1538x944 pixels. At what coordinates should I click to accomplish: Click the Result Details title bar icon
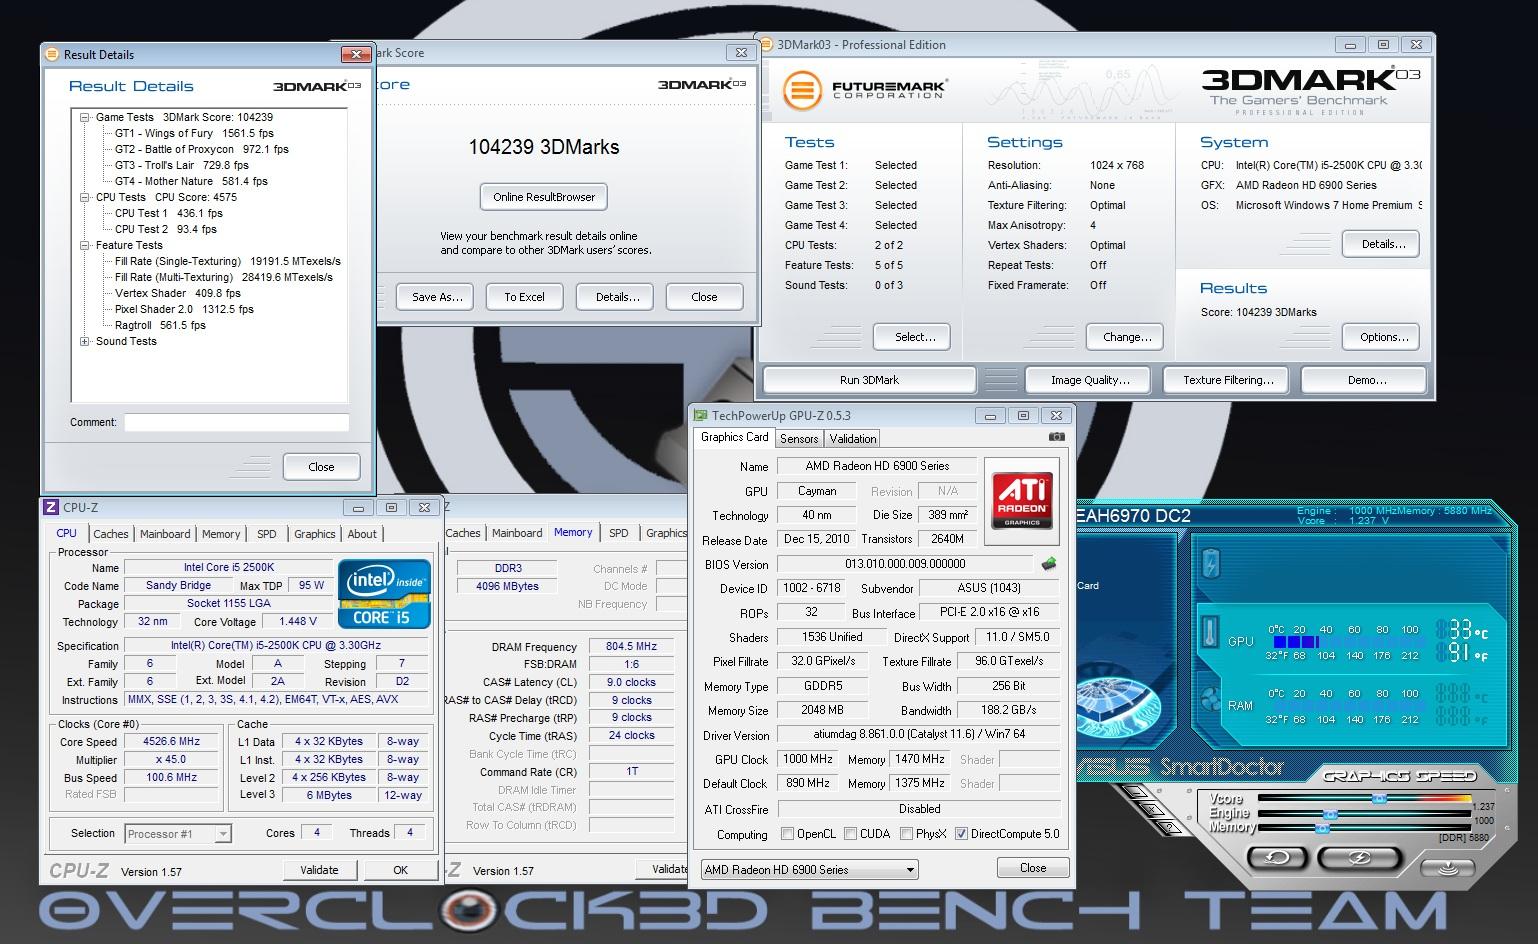(53, 54)
